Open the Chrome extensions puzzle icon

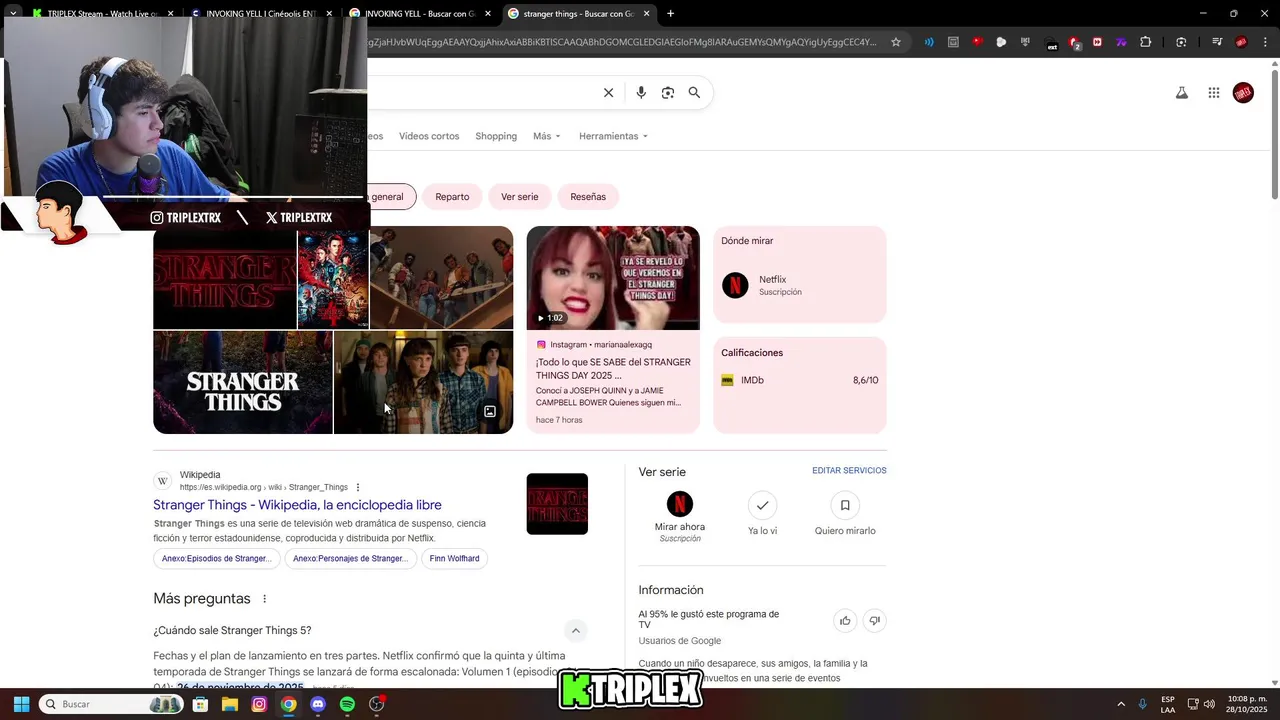click(x=1146, y=42)
